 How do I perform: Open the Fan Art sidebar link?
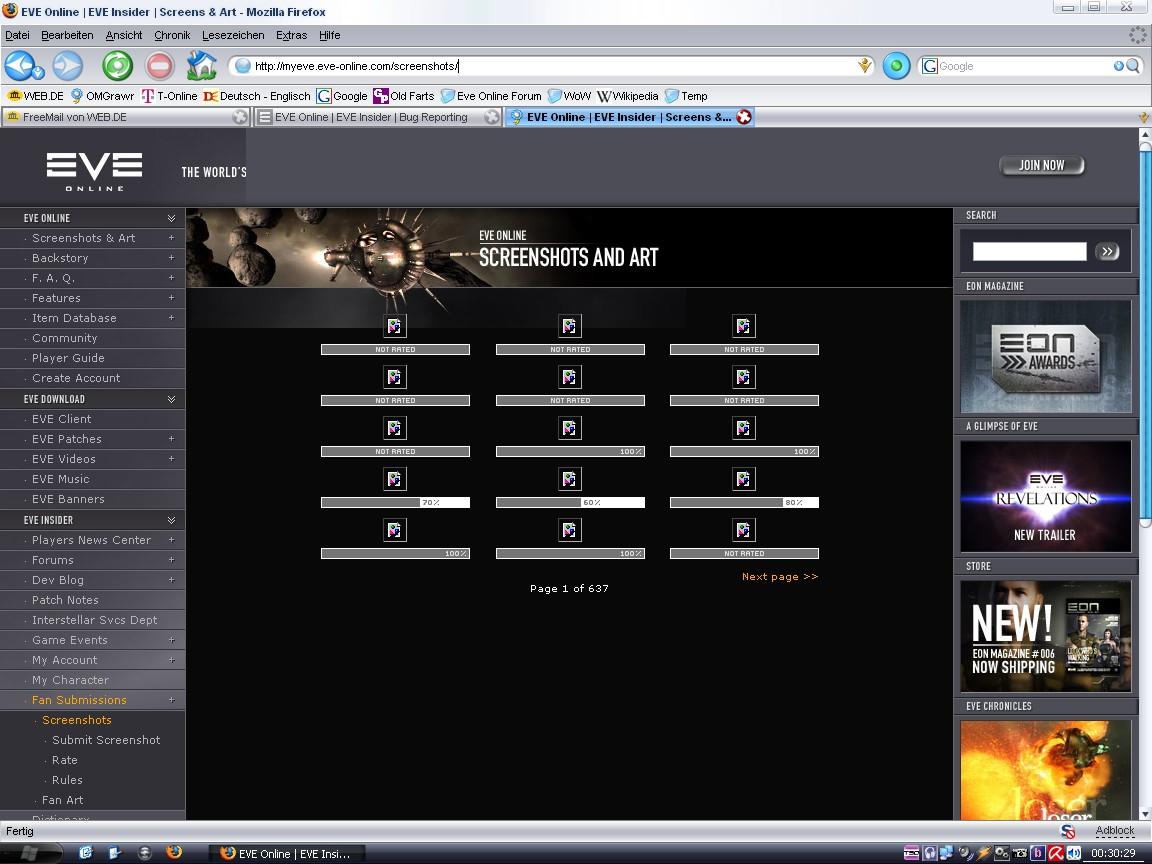pos(62,800)
